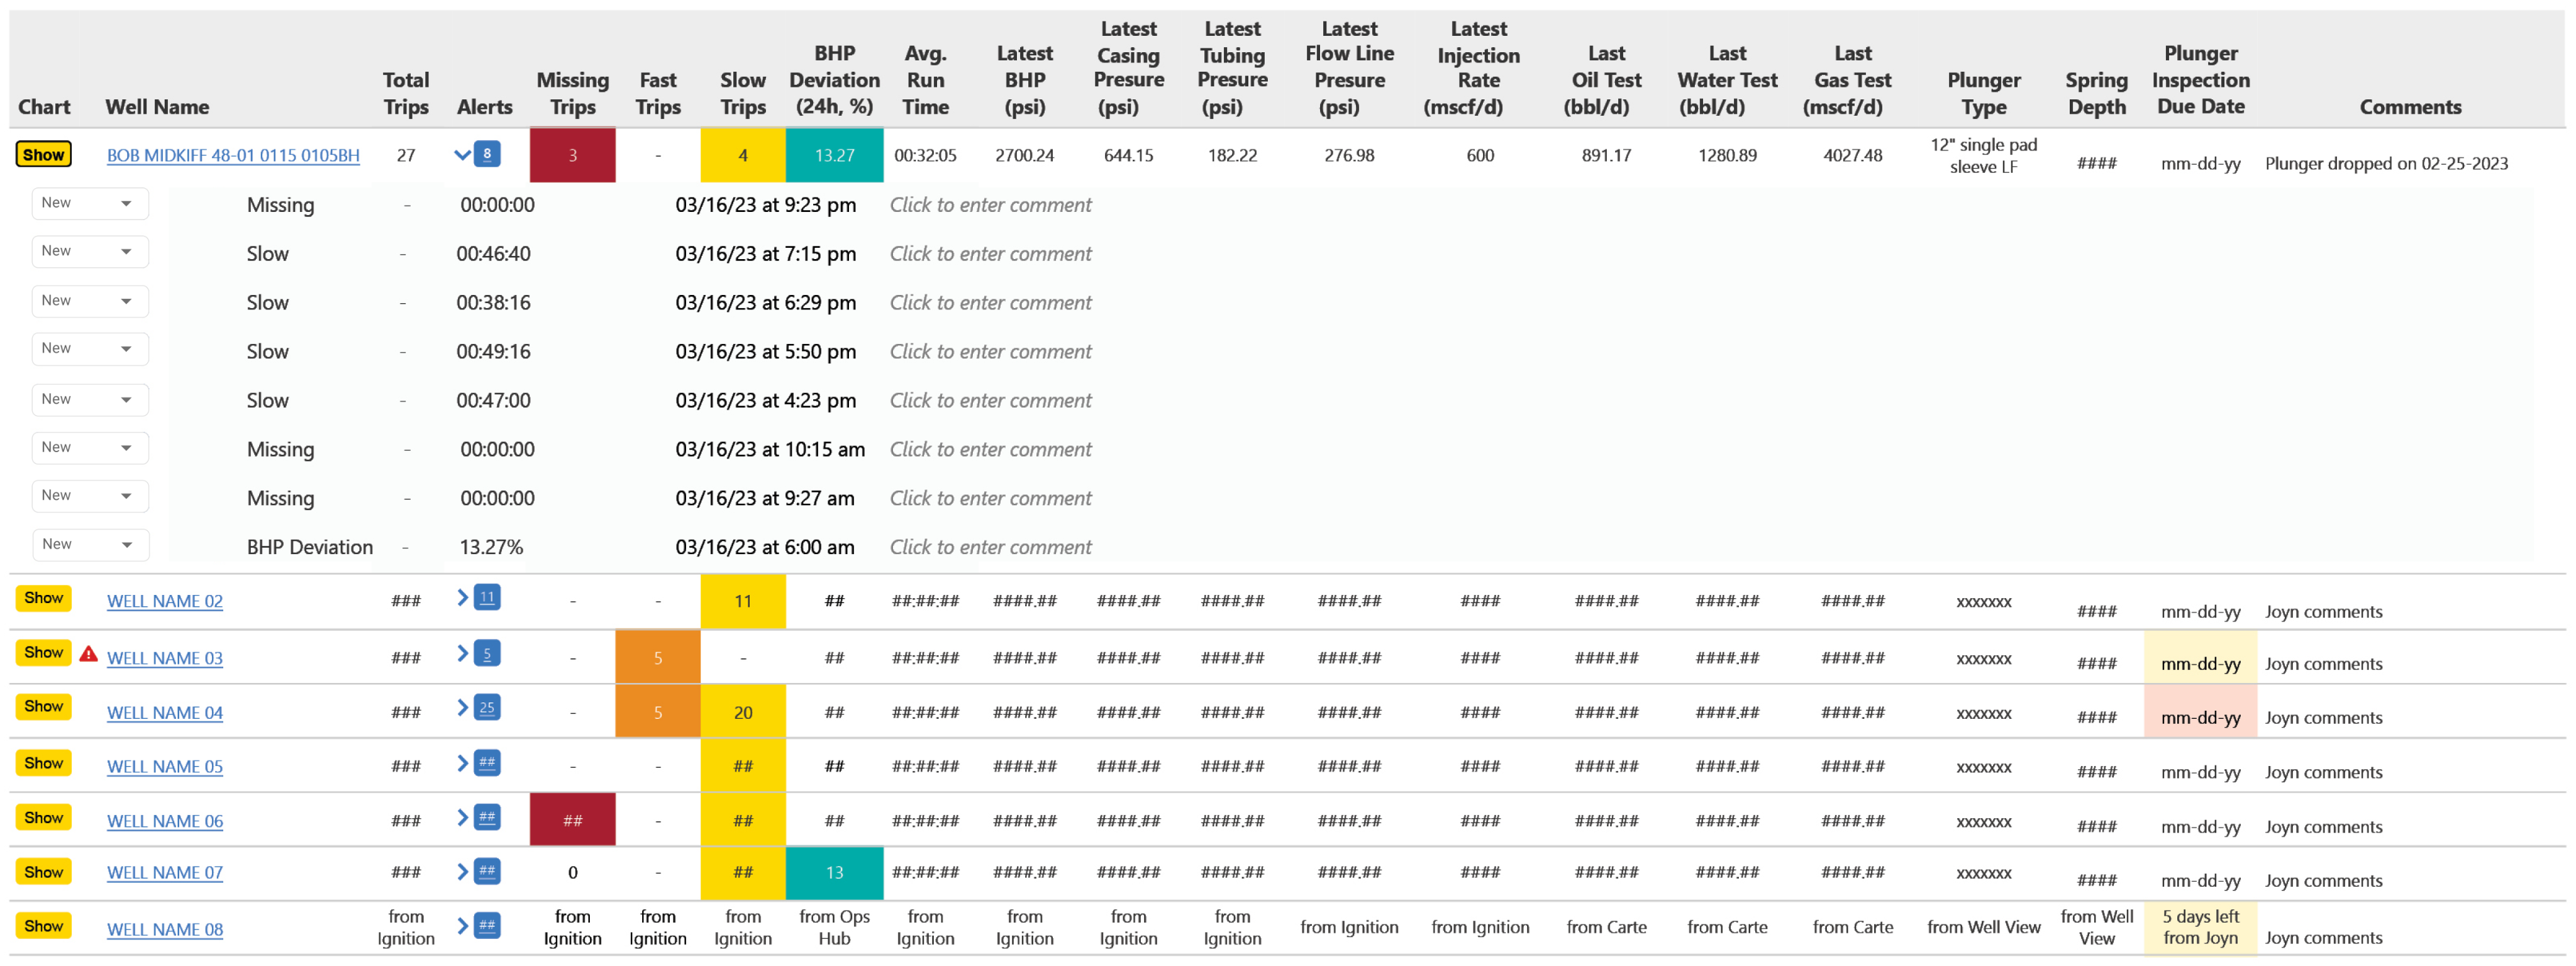Click red Missing Trips cell showing 3
The width and height of the screenshot is (2576, 966).
pyautogui.click(x=572, y=156)
